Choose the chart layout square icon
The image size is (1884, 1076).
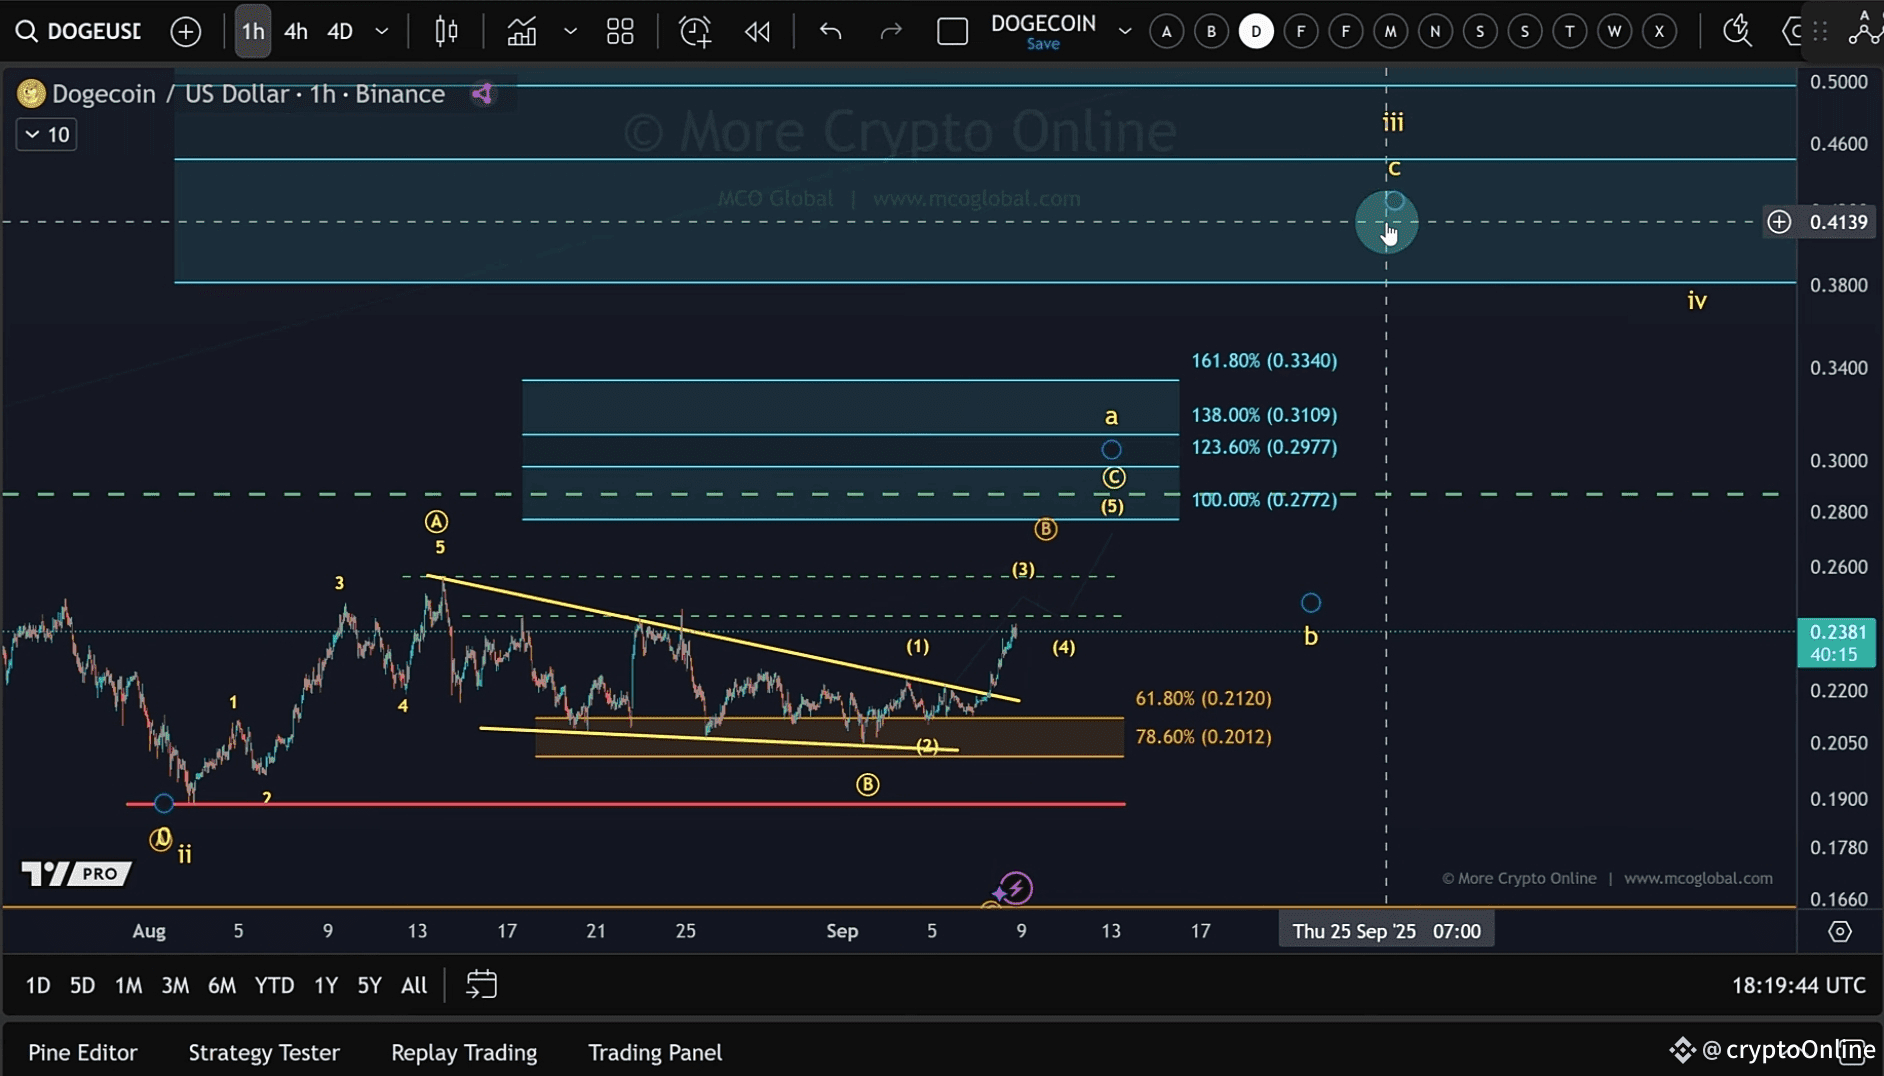[952, 31]
